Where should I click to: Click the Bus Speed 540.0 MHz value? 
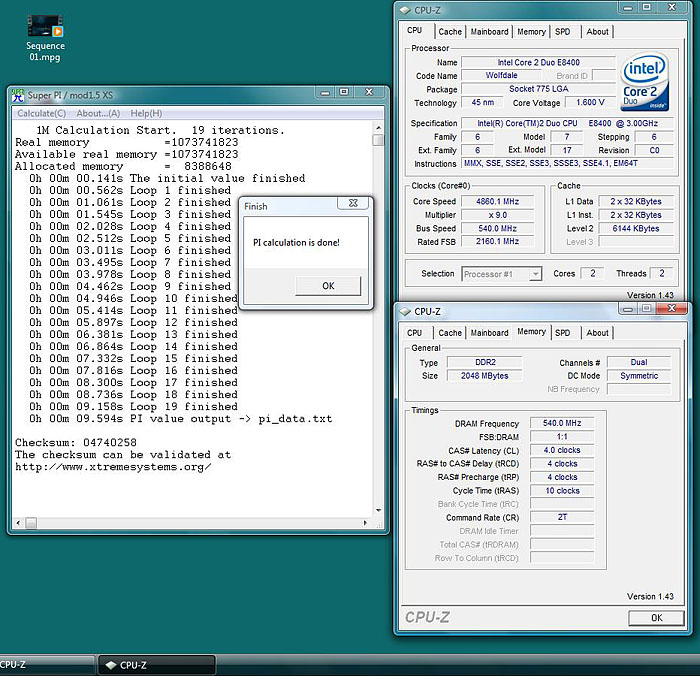(x=497, y=229)
